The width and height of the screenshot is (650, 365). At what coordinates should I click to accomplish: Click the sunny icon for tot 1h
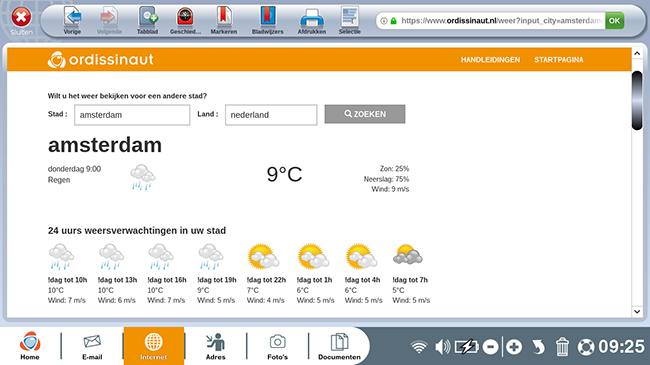tap(313, 257)
